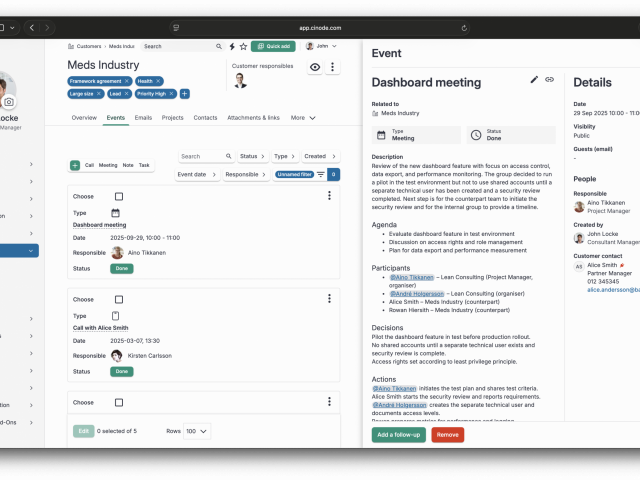Screen dimensions: 640x480
Task: Open the Rows 100 dropdown
Action: 197,431
